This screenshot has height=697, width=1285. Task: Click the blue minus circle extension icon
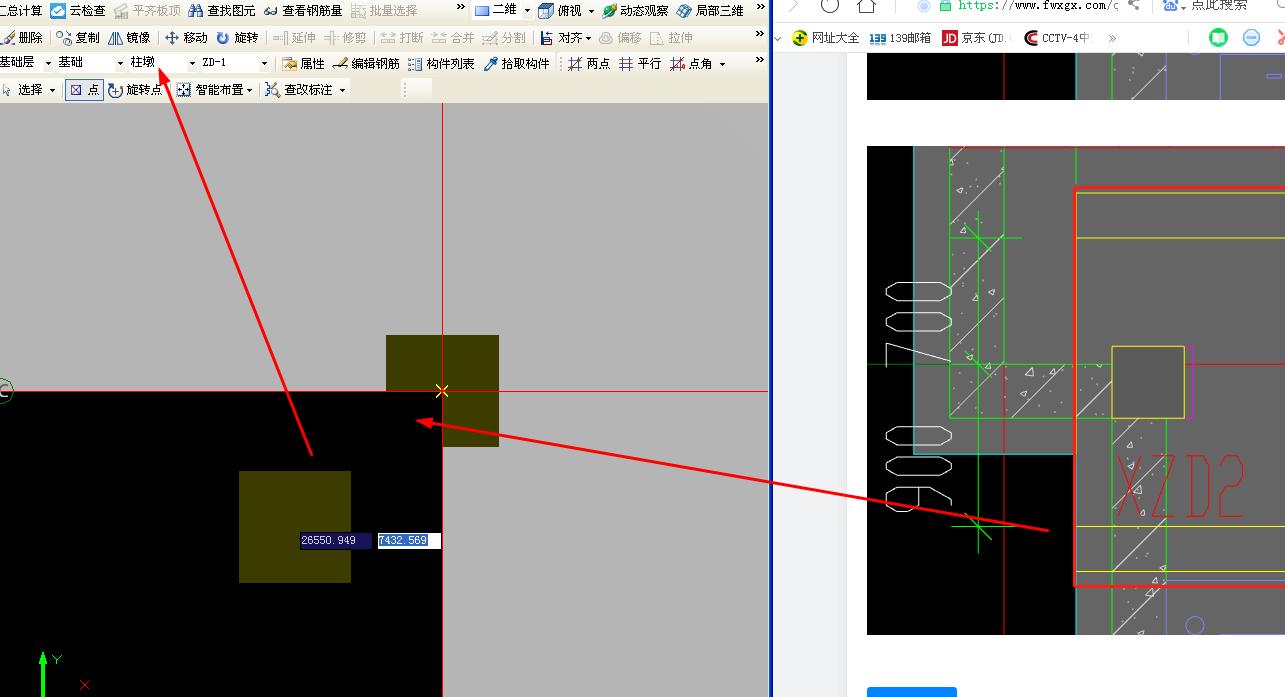tap(1251, 38)
